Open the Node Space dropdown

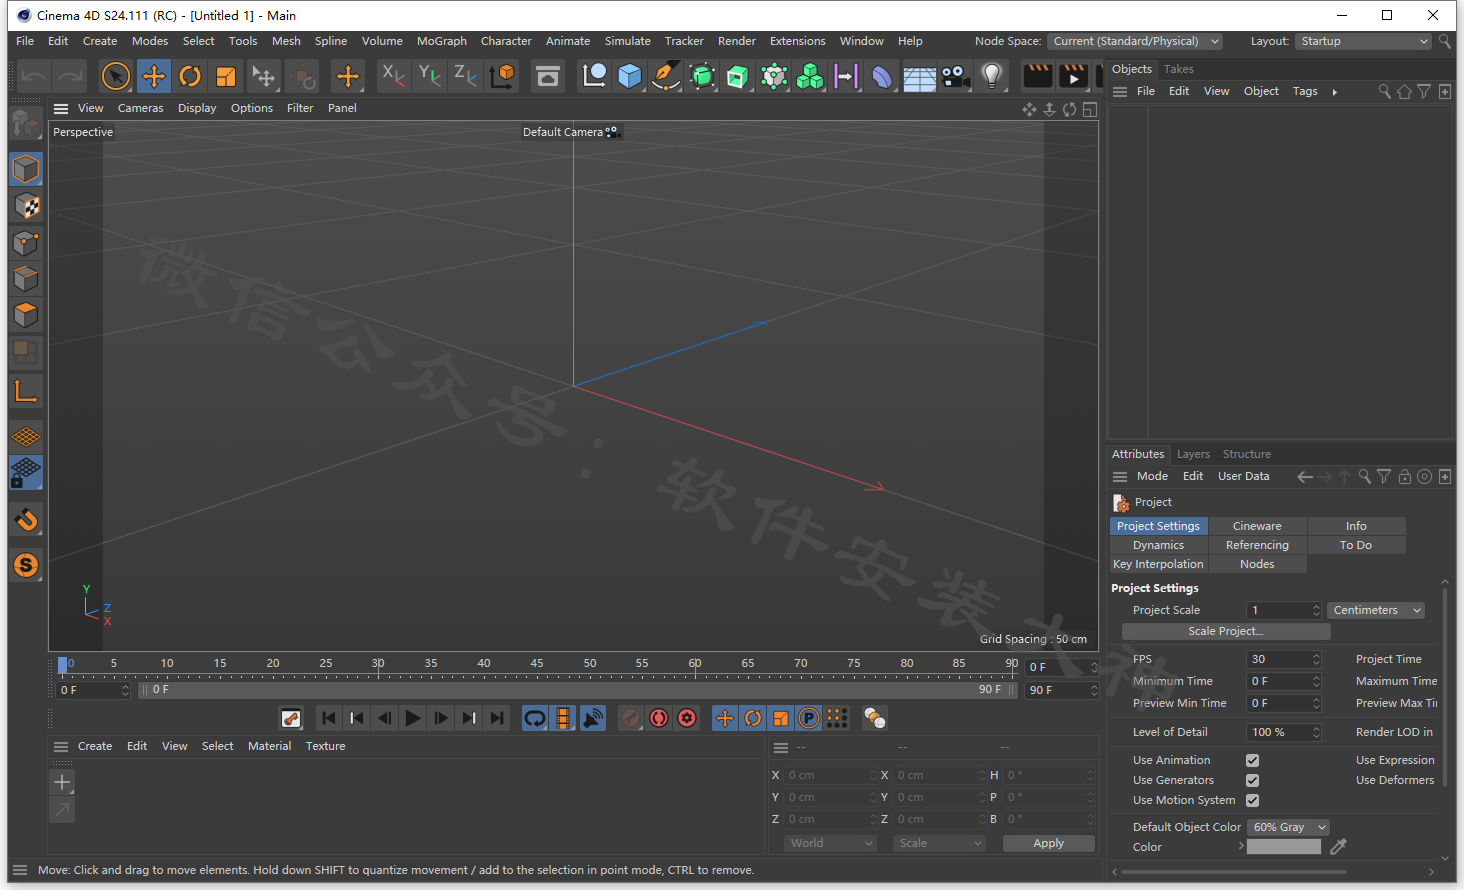coord(1135,41)
